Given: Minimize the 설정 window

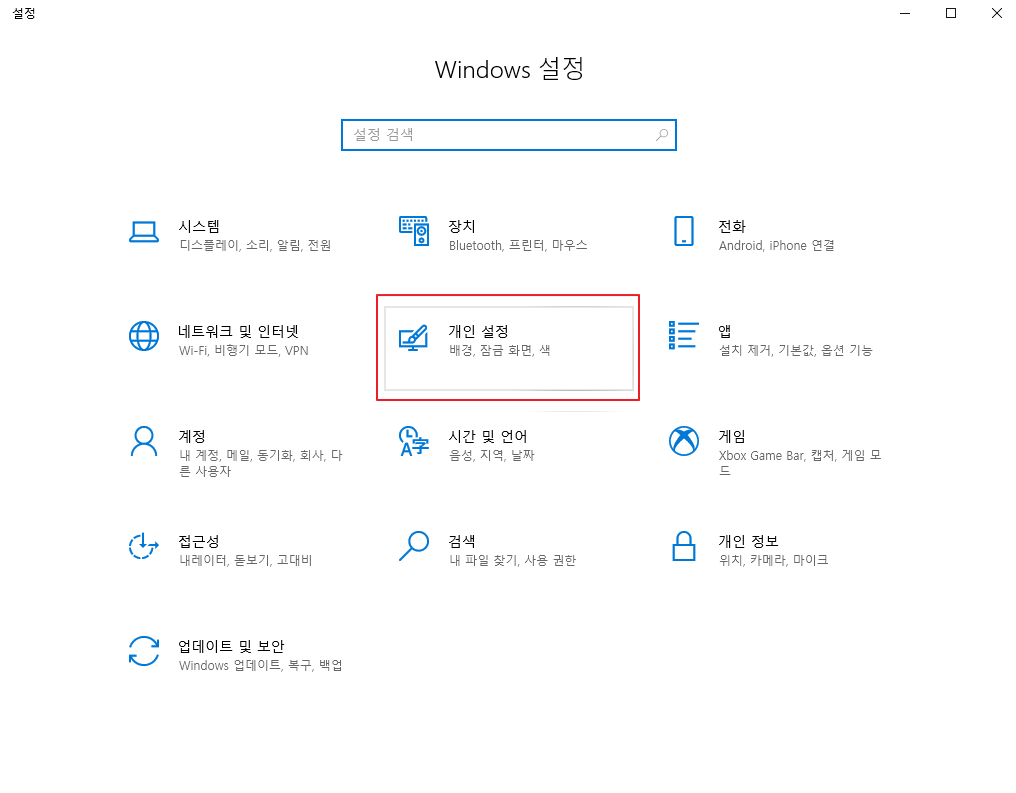Looking at the screenshot, I should click(905, 13).
